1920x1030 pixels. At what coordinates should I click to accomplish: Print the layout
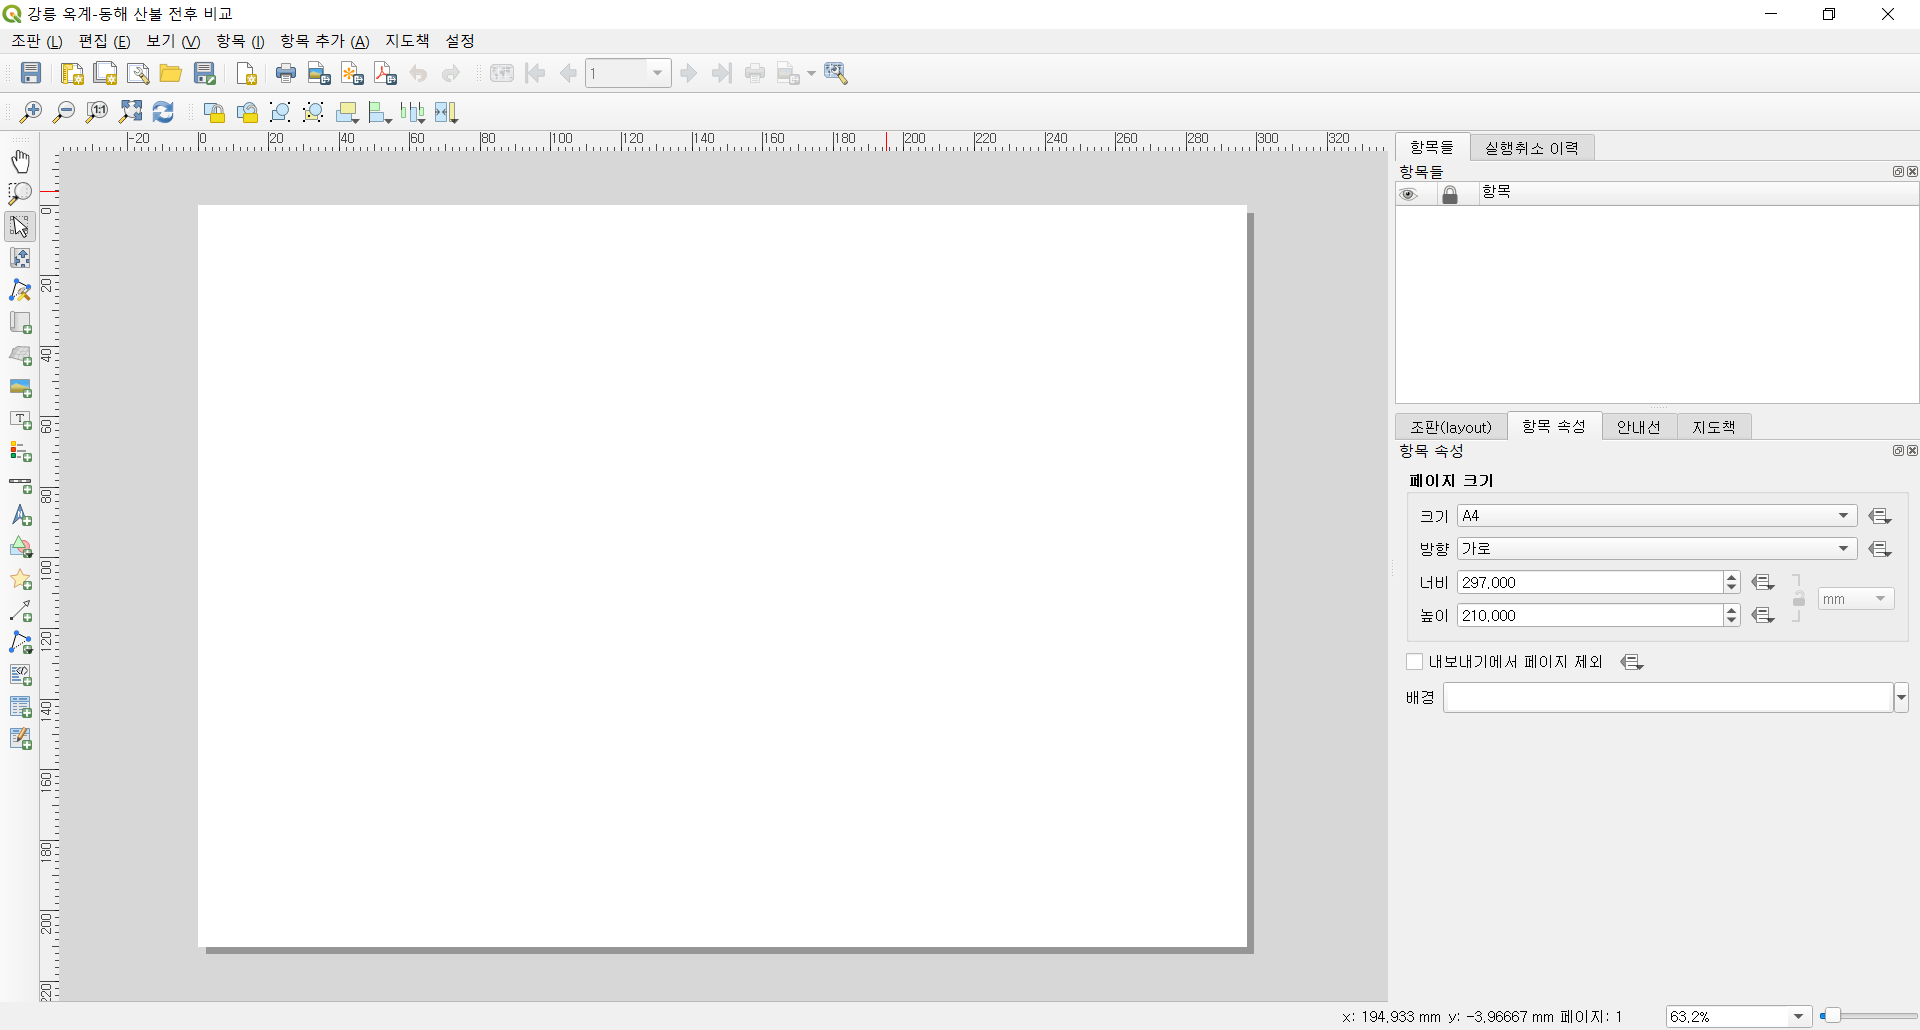(x=286, y=73)
